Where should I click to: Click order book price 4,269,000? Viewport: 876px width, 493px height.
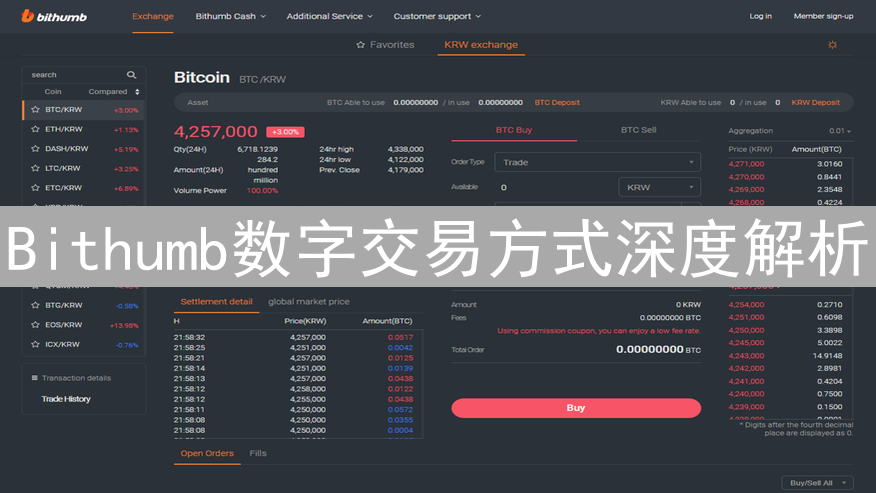(x=746, y=189)
